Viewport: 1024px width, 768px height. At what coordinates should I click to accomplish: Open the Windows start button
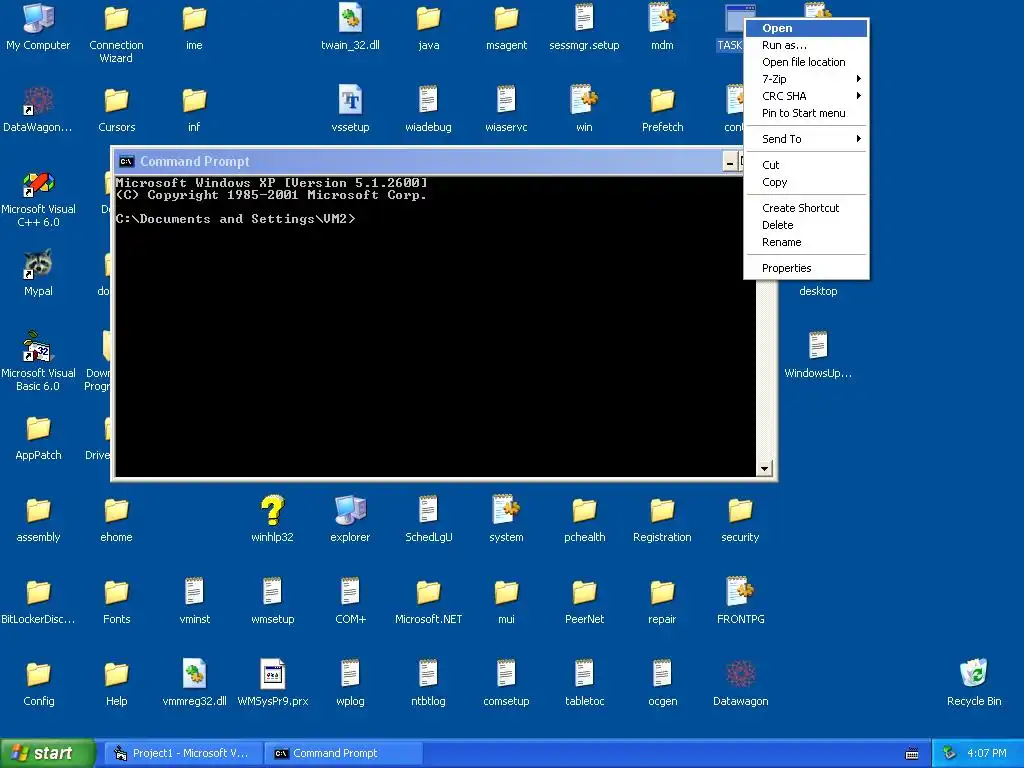[x=47, y=754]
